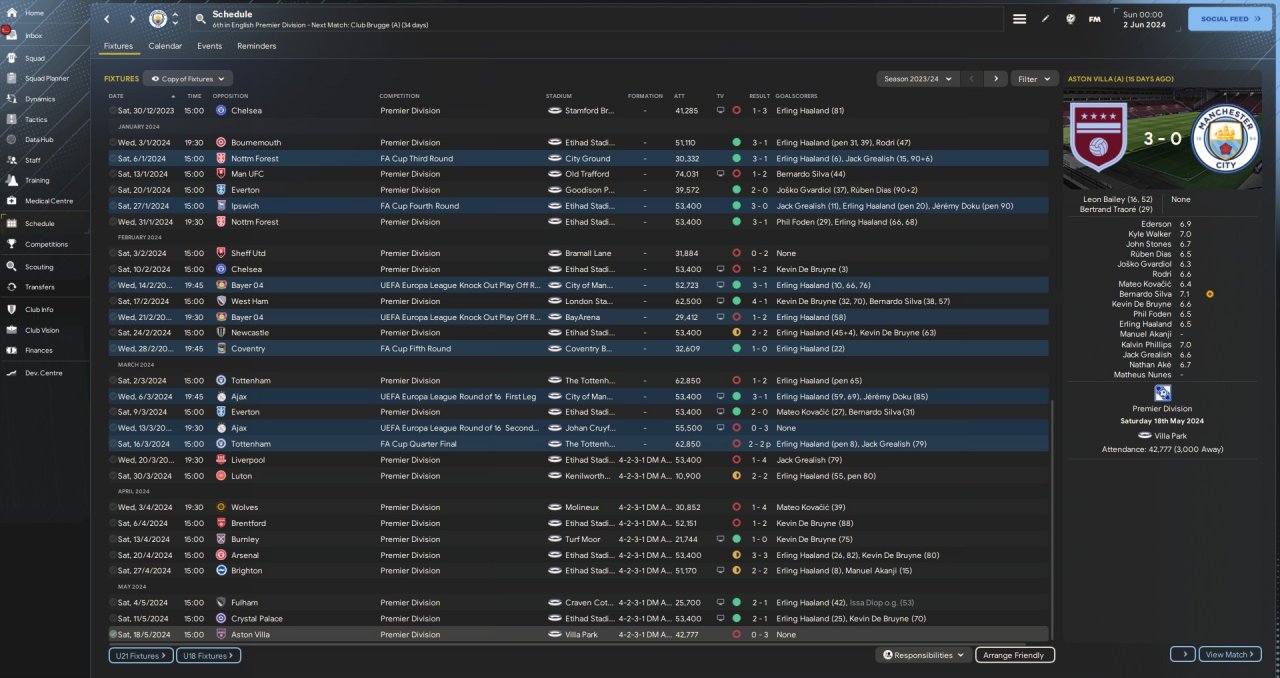1280x678 pixels.
Task: Click the Manchester City badge in header
Action: tap(158, 19)
